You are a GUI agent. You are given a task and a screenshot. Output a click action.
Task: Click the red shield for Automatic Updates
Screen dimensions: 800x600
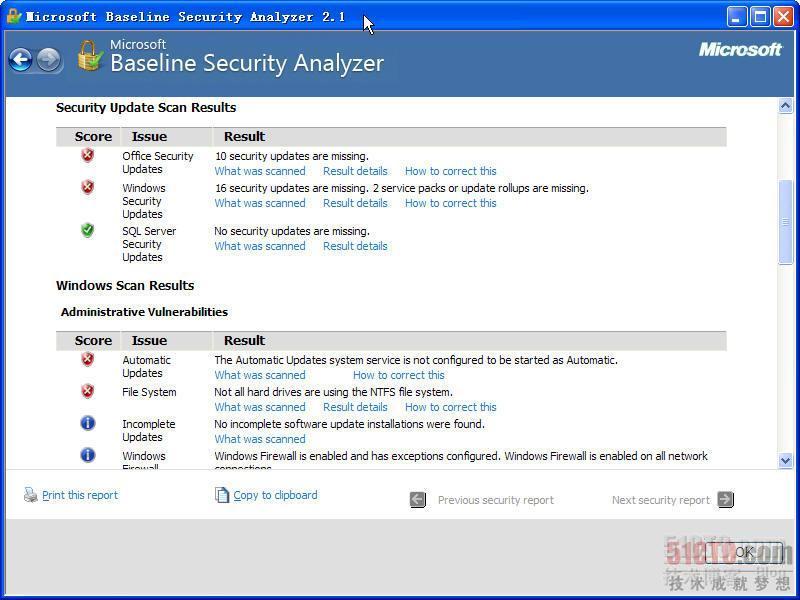[88, 360]
